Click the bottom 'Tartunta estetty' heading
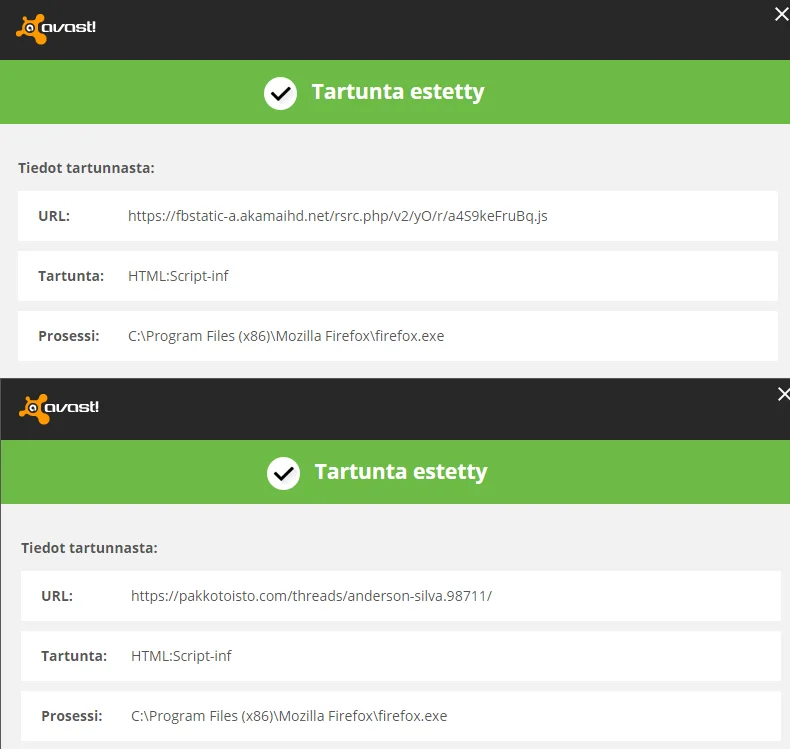This screenshot has width=790, height=749. (400, 472)
